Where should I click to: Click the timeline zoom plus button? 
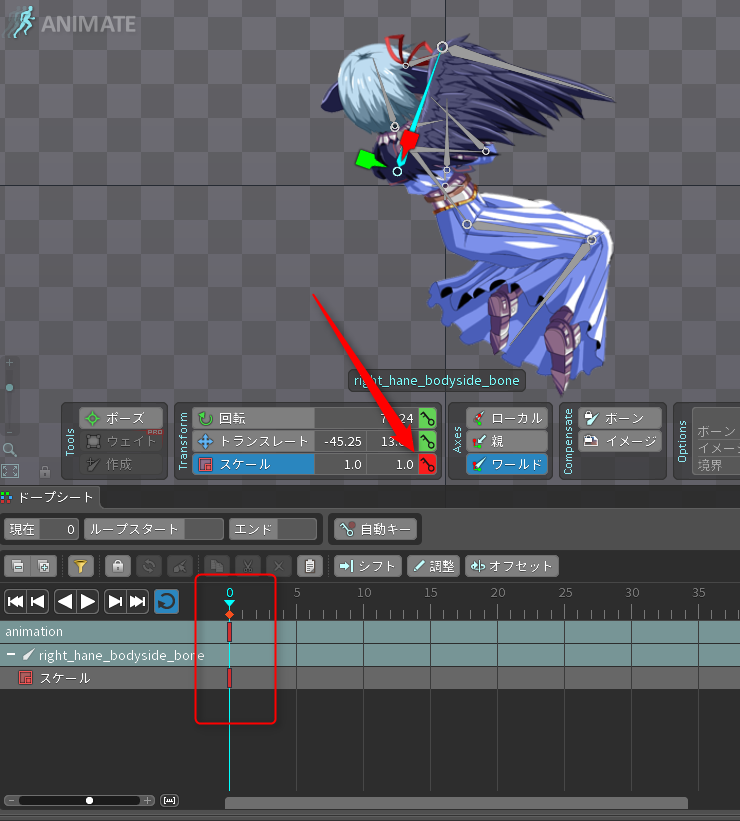tap(148, 801)
